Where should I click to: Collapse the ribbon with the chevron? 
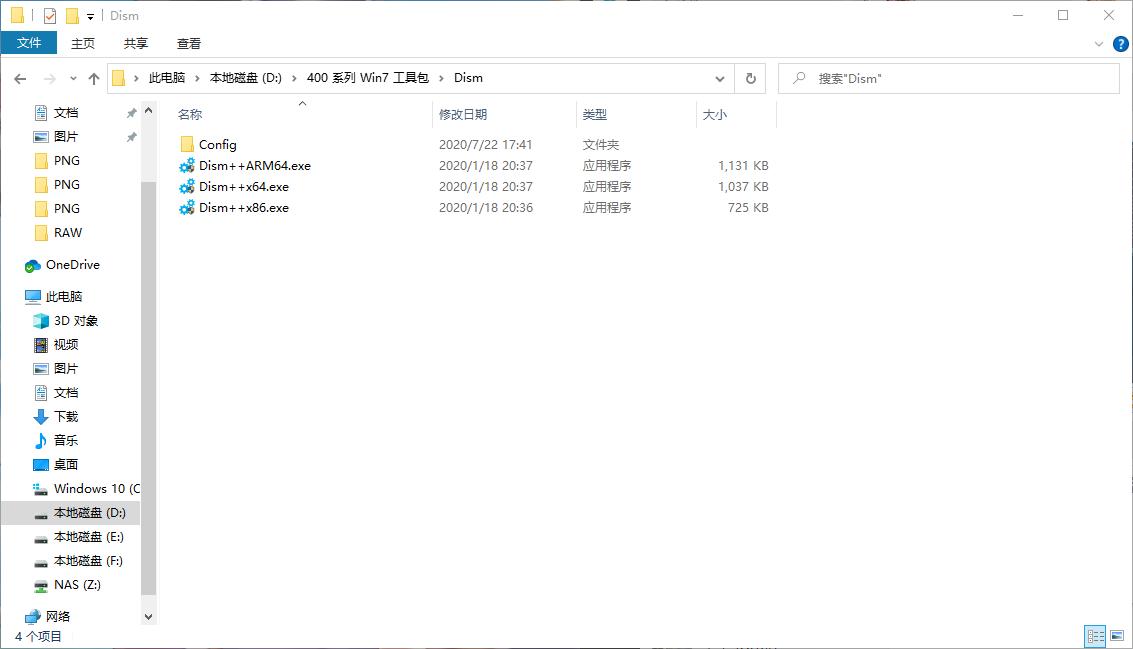coord(1098,43)
